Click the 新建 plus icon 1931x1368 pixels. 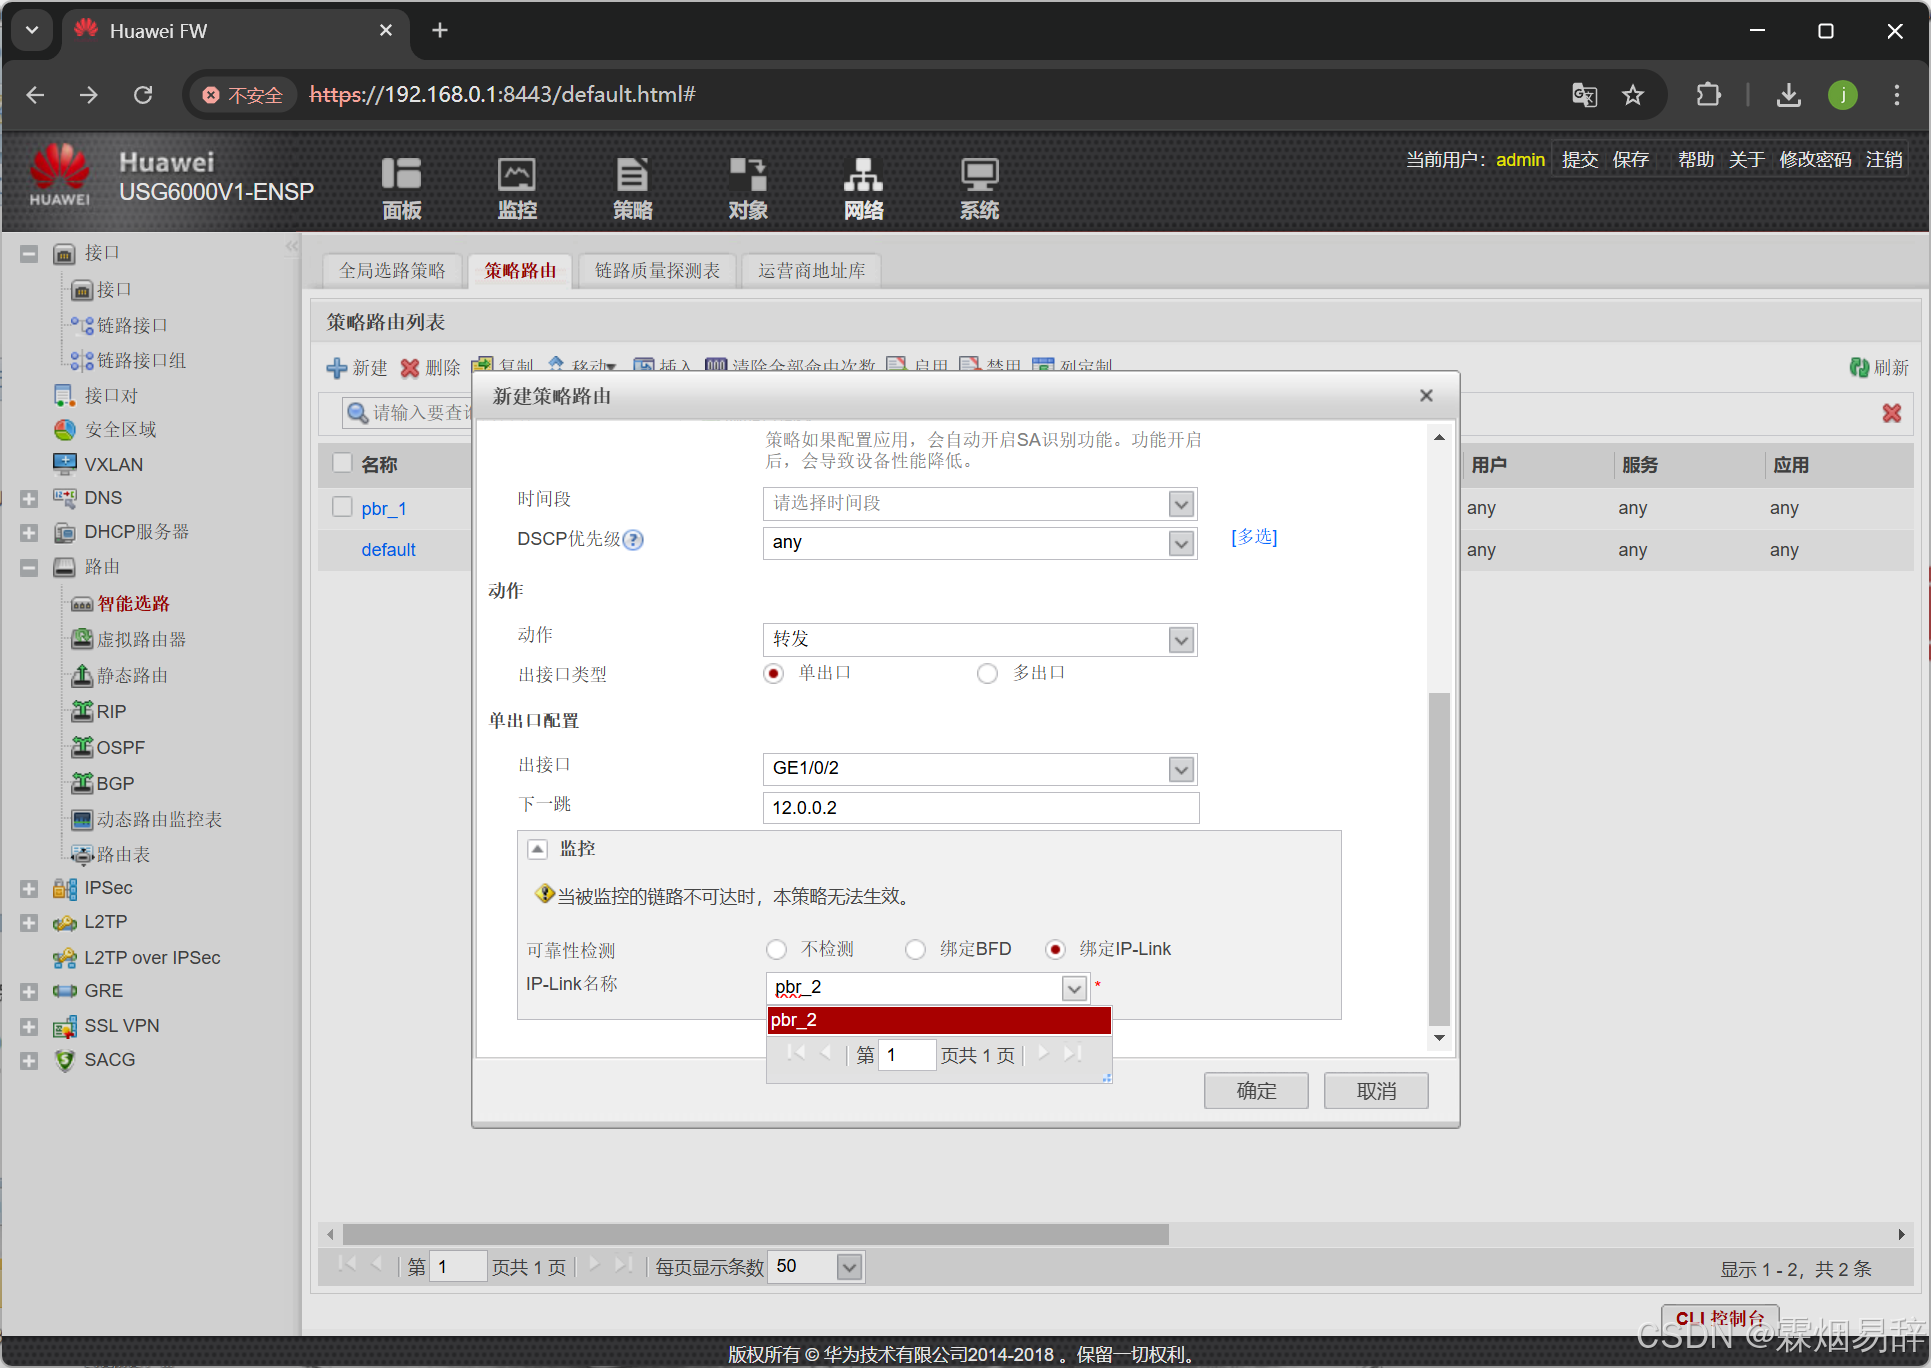(337, 368)
